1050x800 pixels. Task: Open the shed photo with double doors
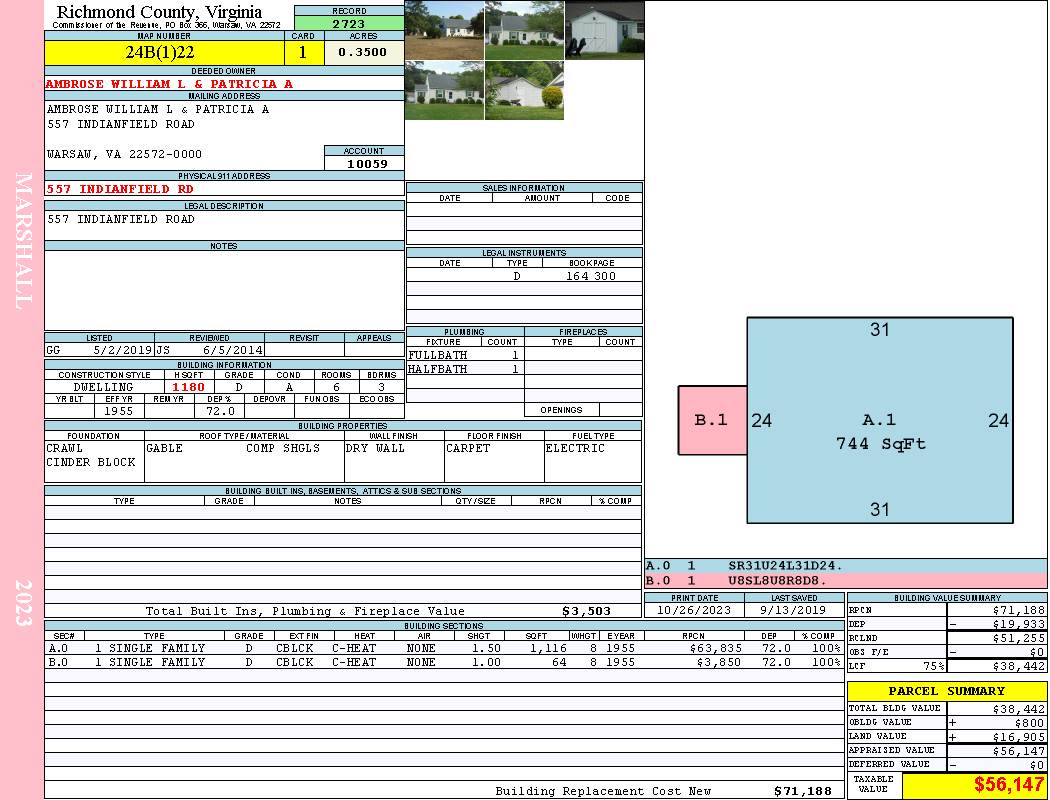pos(604,30)
